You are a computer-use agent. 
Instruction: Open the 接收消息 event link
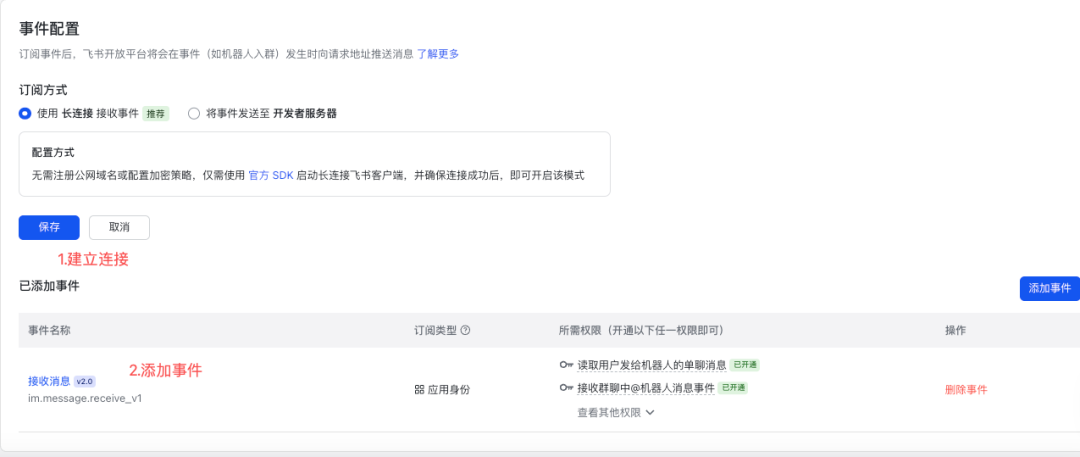coord(49,381)
